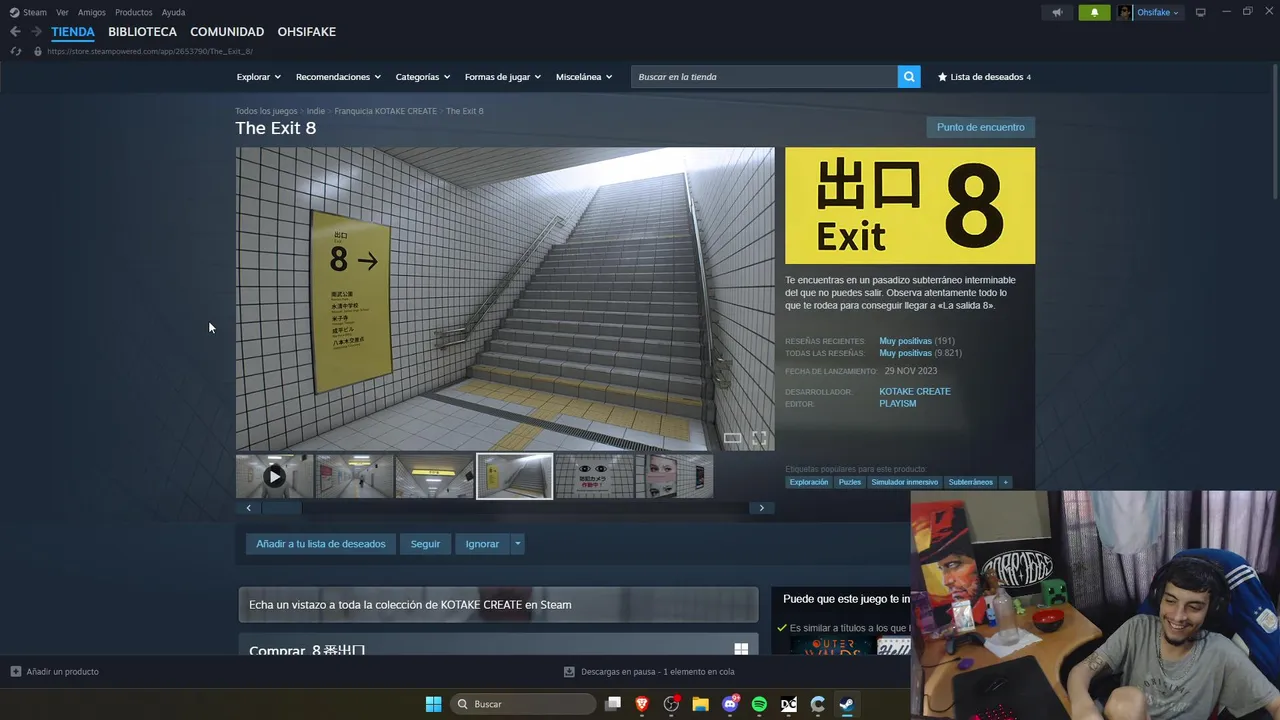Screen dimensions: 1280x720
Task: Open the dropdown arrow next to Ignorar
Action: pos(517,544)
